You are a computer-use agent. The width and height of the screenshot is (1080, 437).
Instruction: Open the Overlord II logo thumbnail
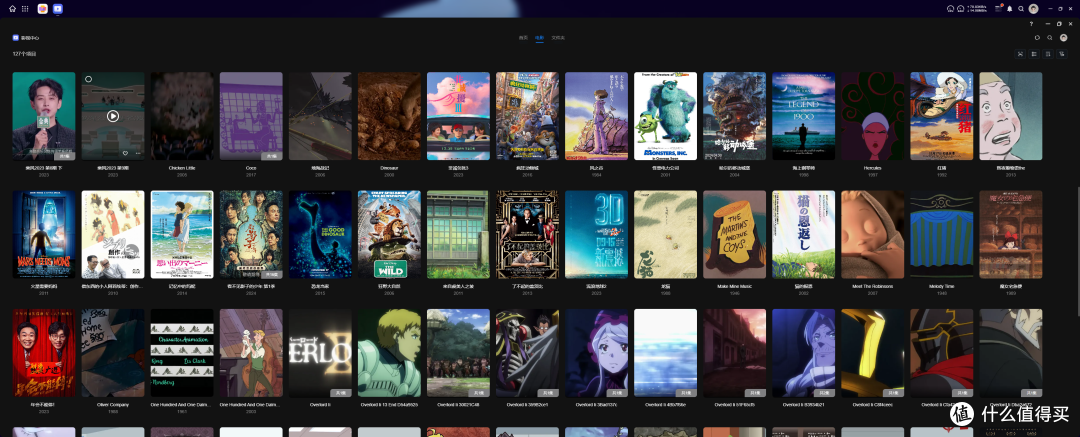click(320, 353)
